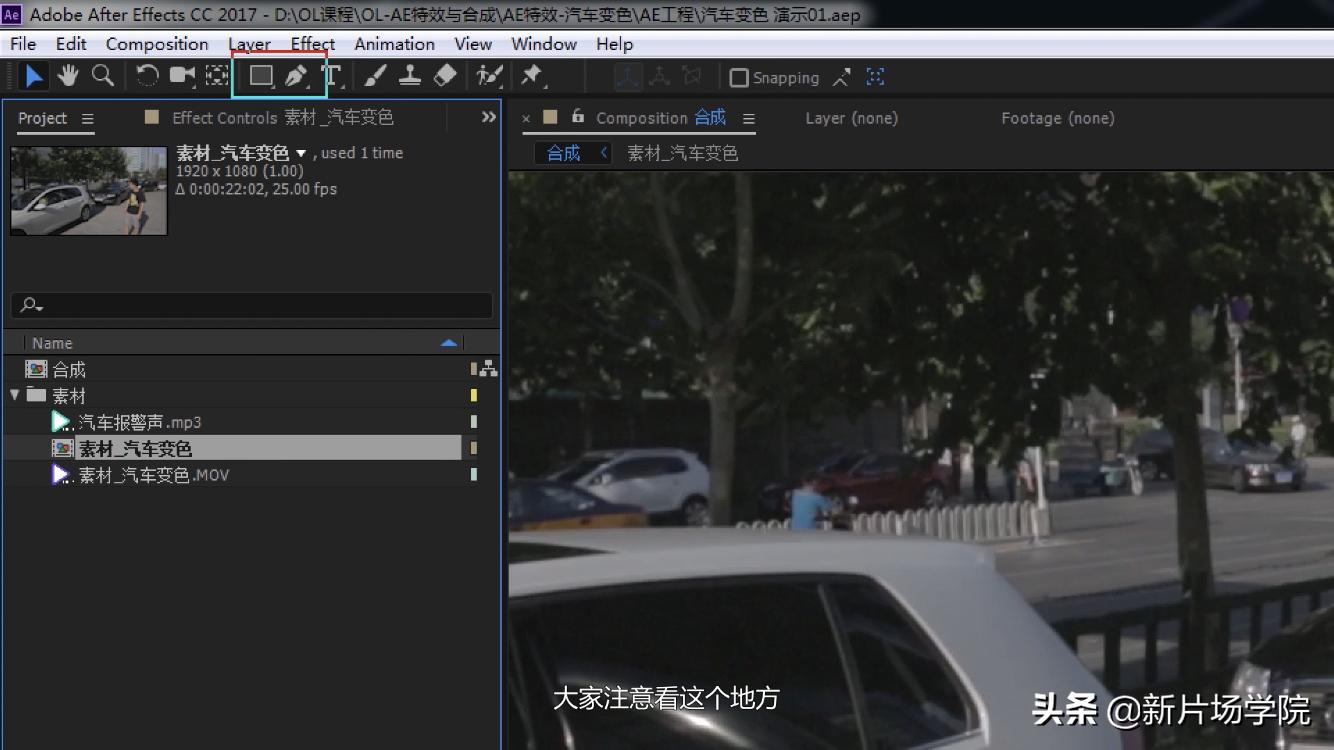Viewport: 1334px width, 750px height.
Task: Sort items by clicking the Name column header
Action: click(52, 342)
